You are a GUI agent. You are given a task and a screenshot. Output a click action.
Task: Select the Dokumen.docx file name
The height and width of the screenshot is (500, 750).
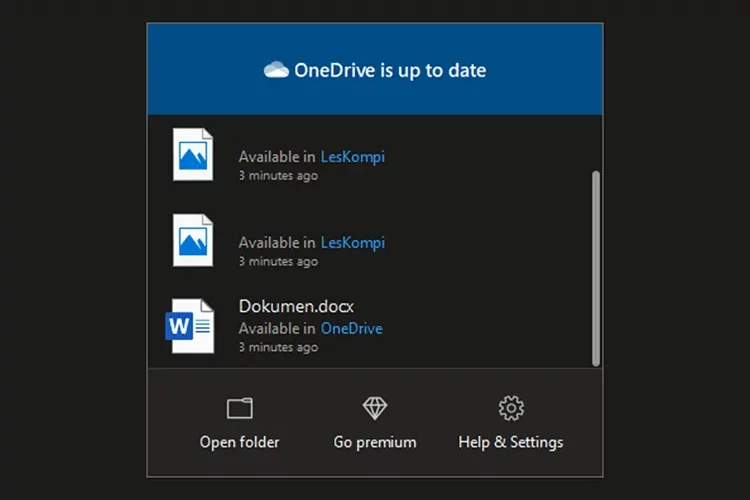point(296,306)
